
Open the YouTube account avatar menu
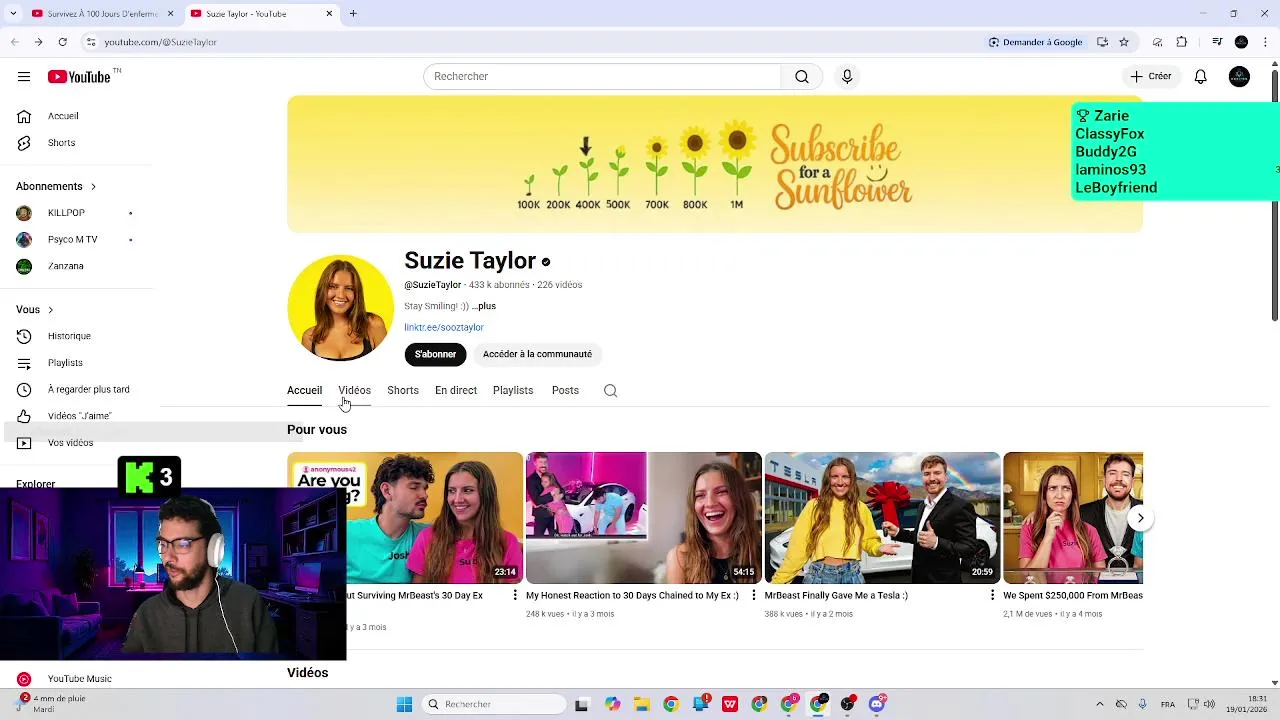pos(1239,77)
